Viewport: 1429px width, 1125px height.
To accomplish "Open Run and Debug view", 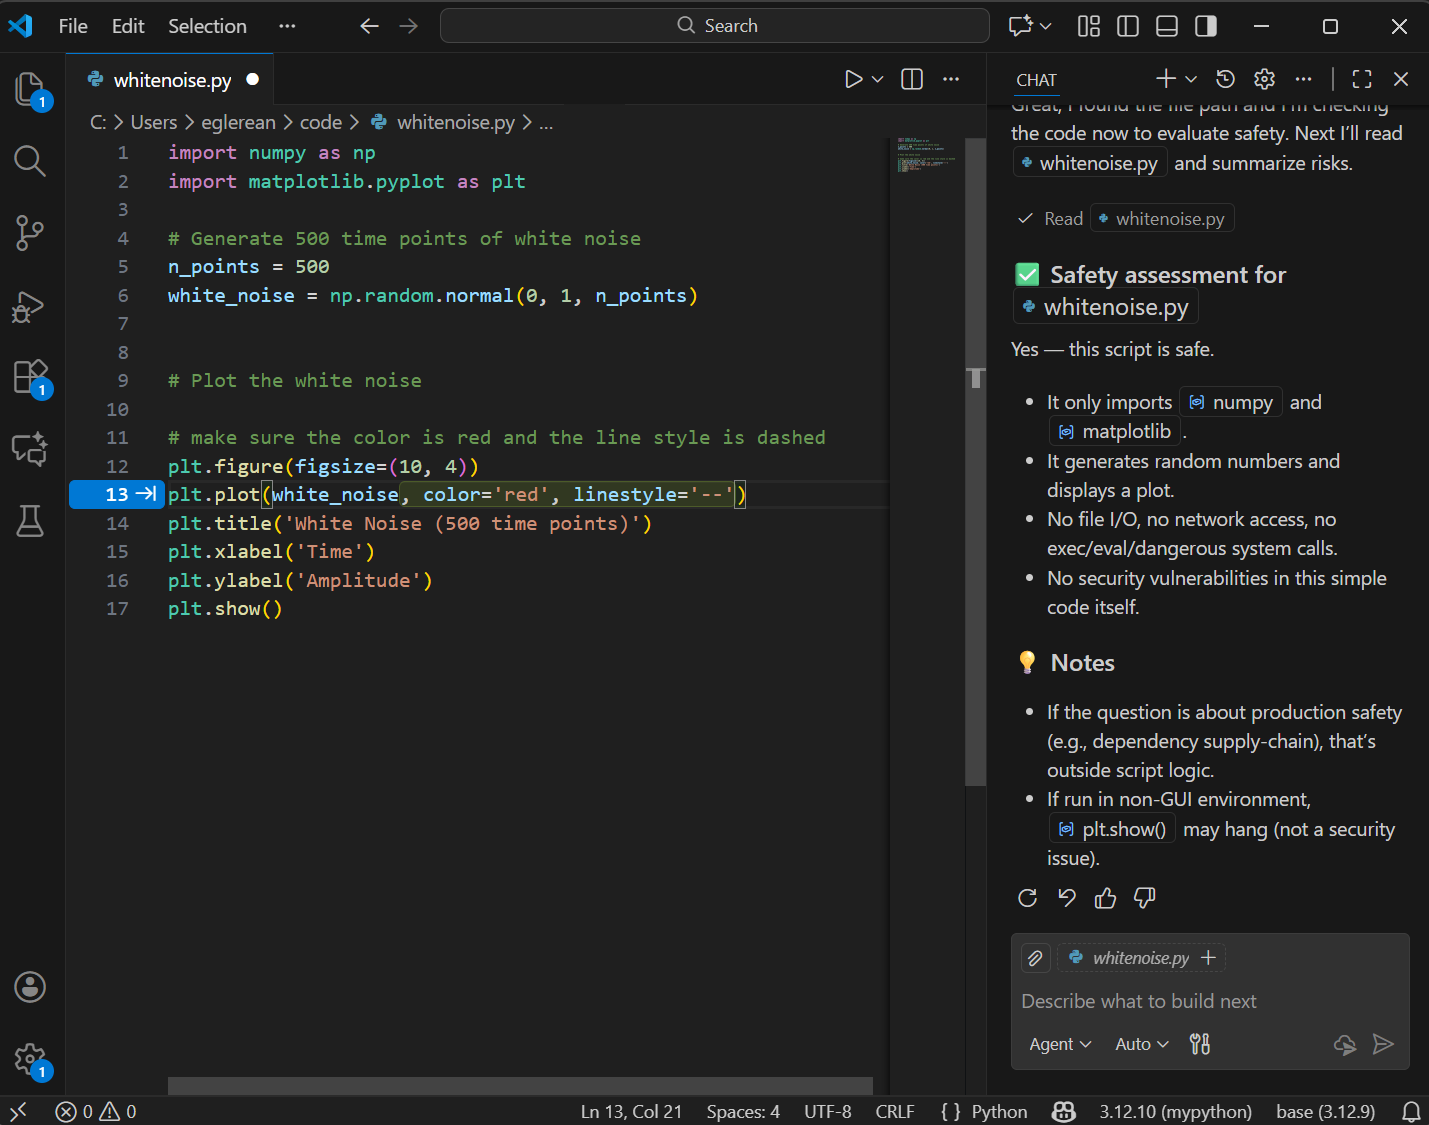I will [30, 306].
